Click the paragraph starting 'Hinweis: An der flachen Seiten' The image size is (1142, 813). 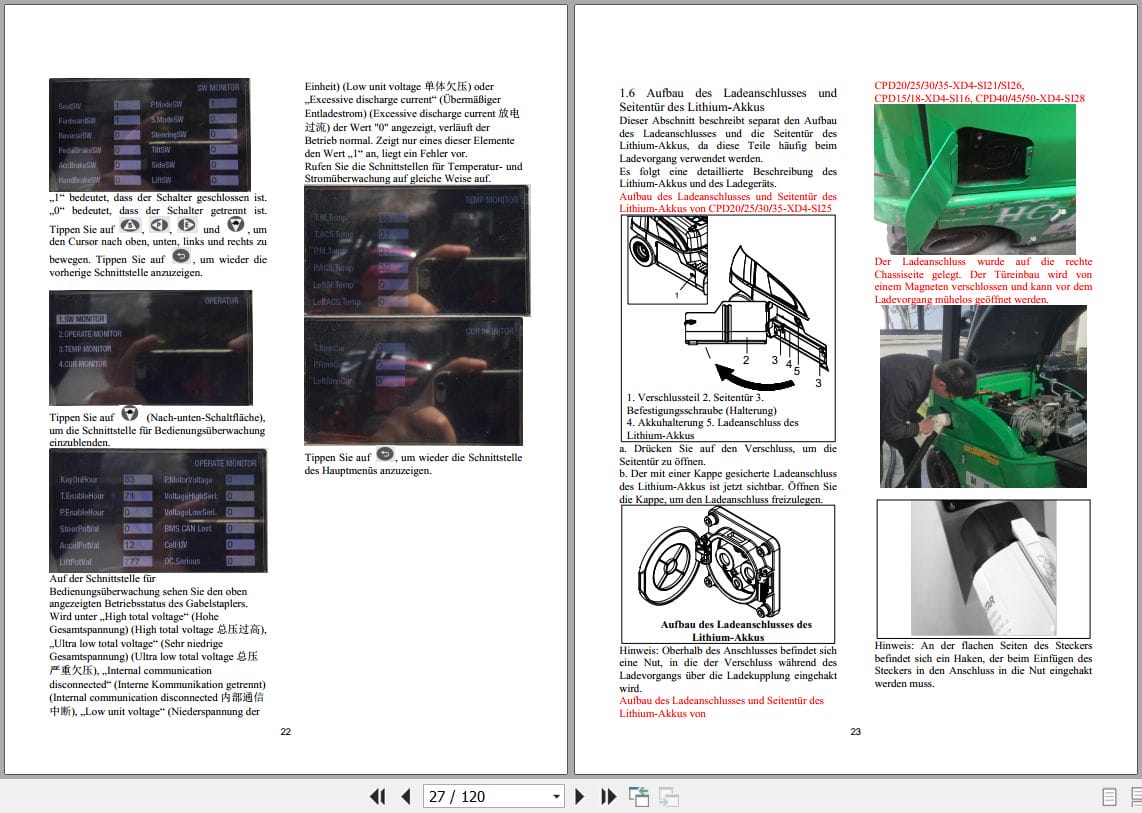click(x=983, y=664)
